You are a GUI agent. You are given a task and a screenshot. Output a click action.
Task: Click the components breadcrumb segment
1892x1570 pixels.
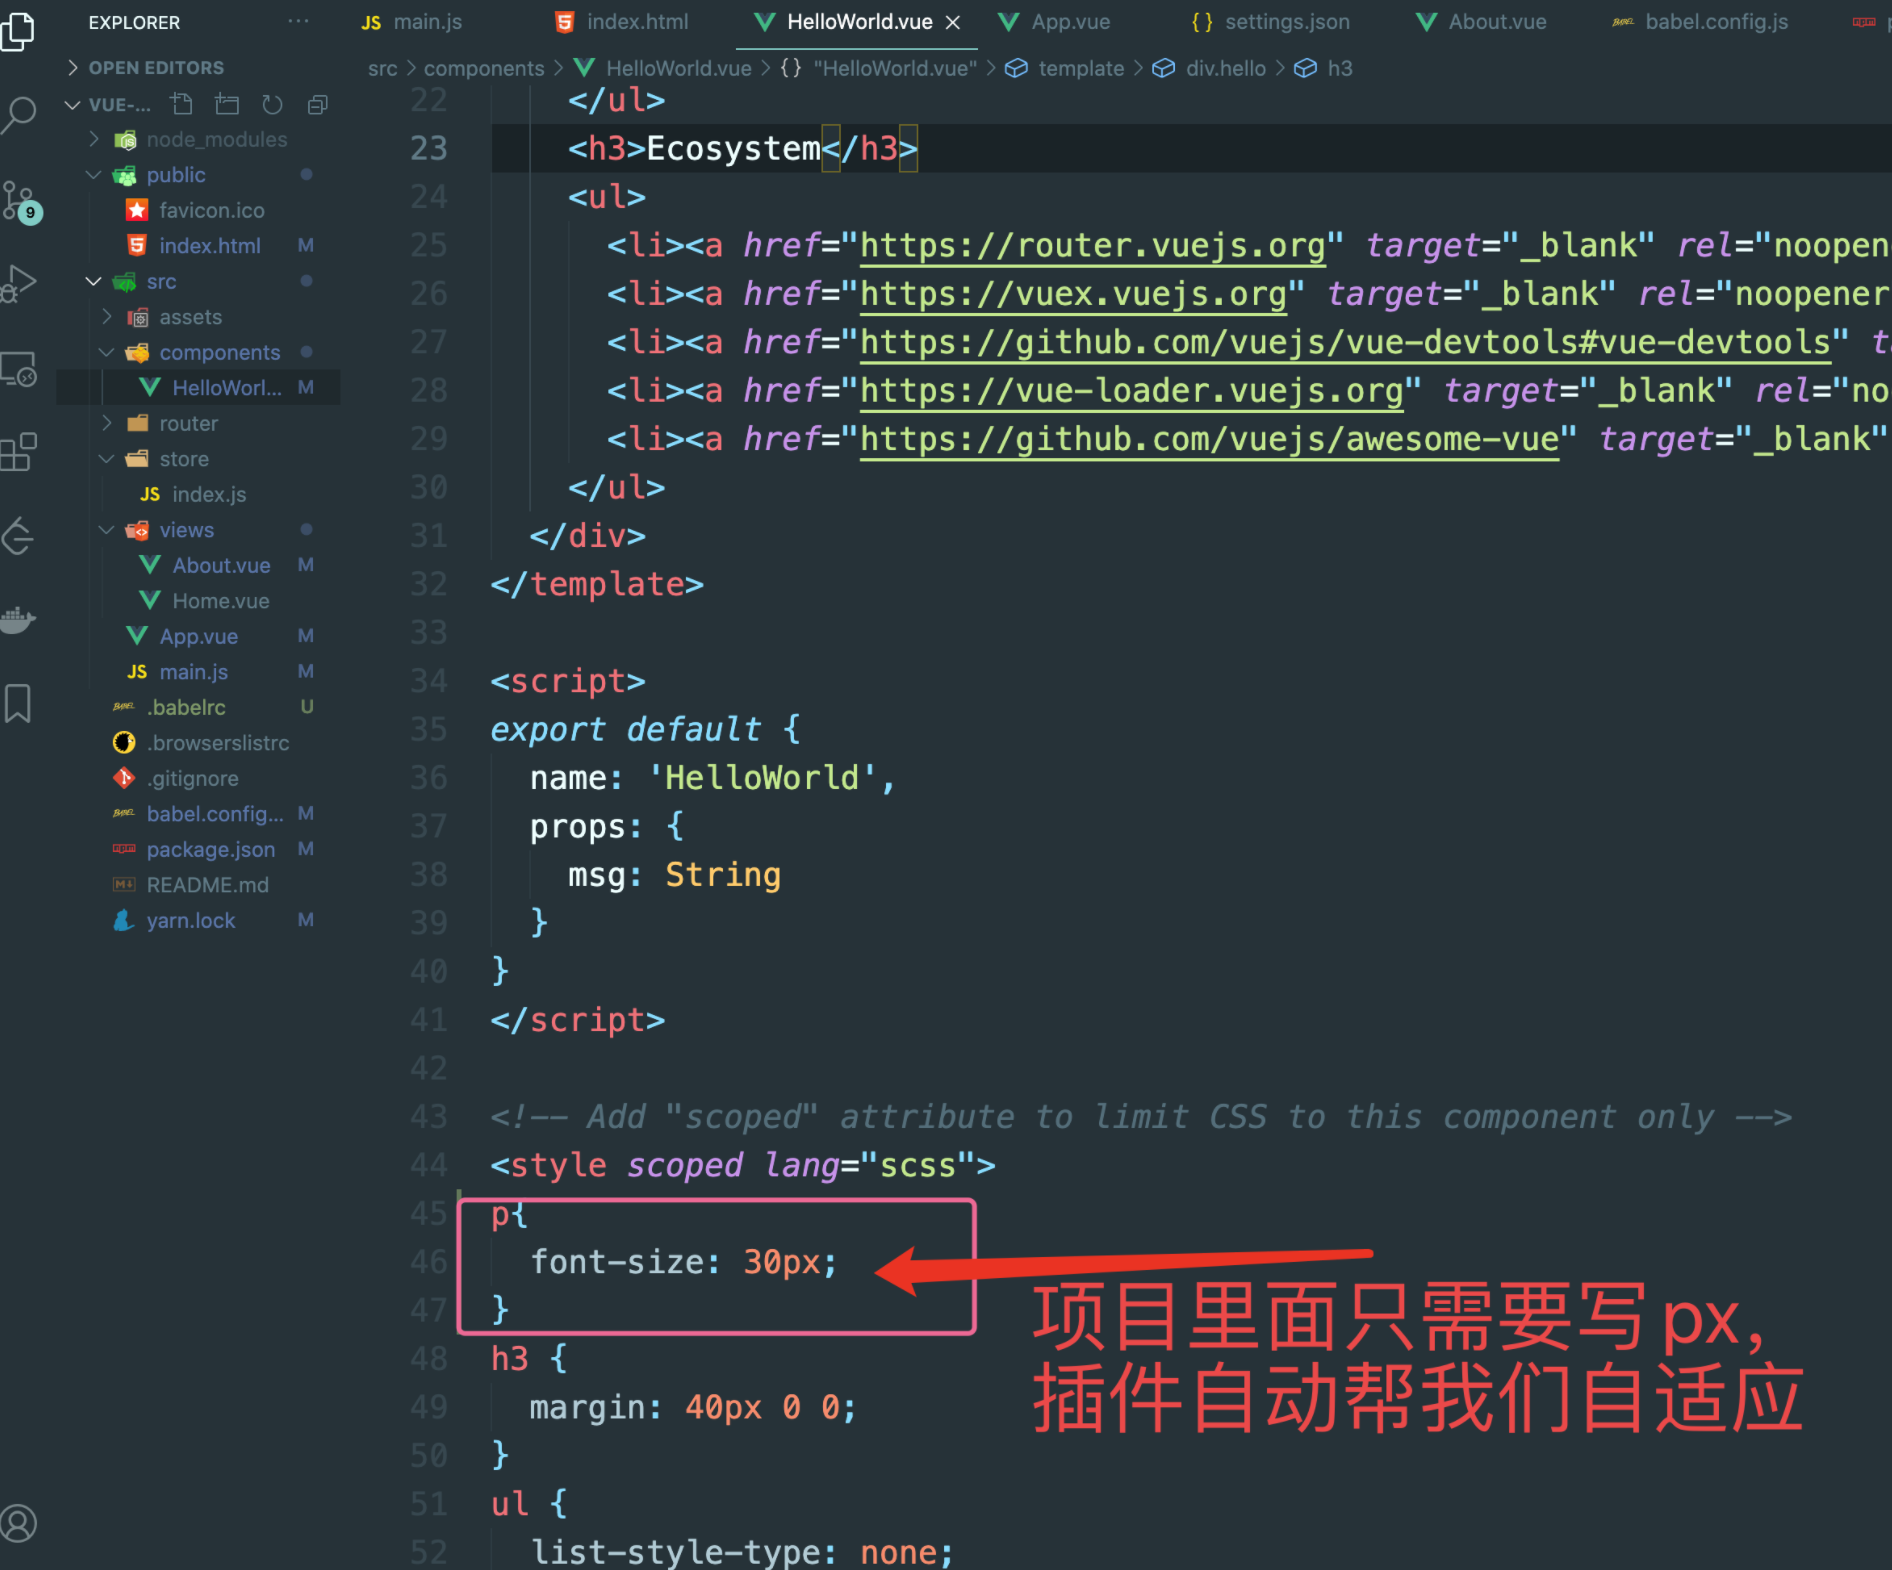[x=484, y=68]
